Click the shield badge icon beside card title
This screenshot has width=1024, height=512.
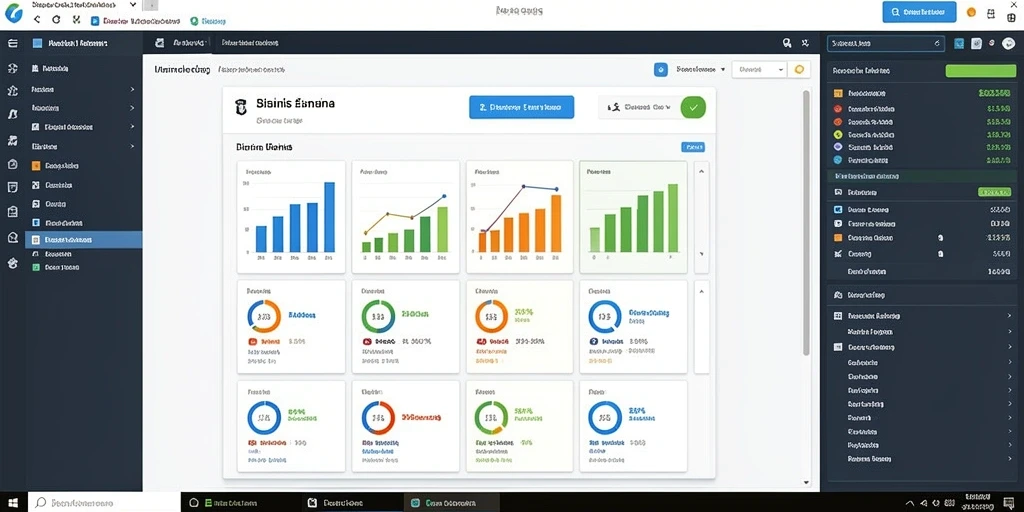click(x=241, y=107)
